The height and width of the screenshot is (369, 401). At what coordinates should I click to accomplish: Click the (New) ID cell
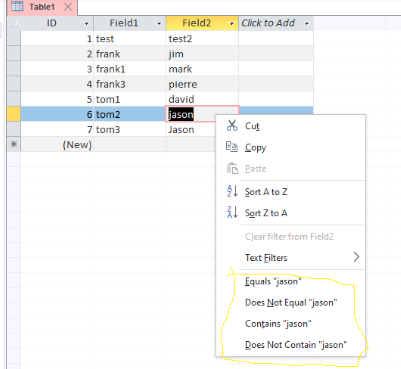[57, 144]
